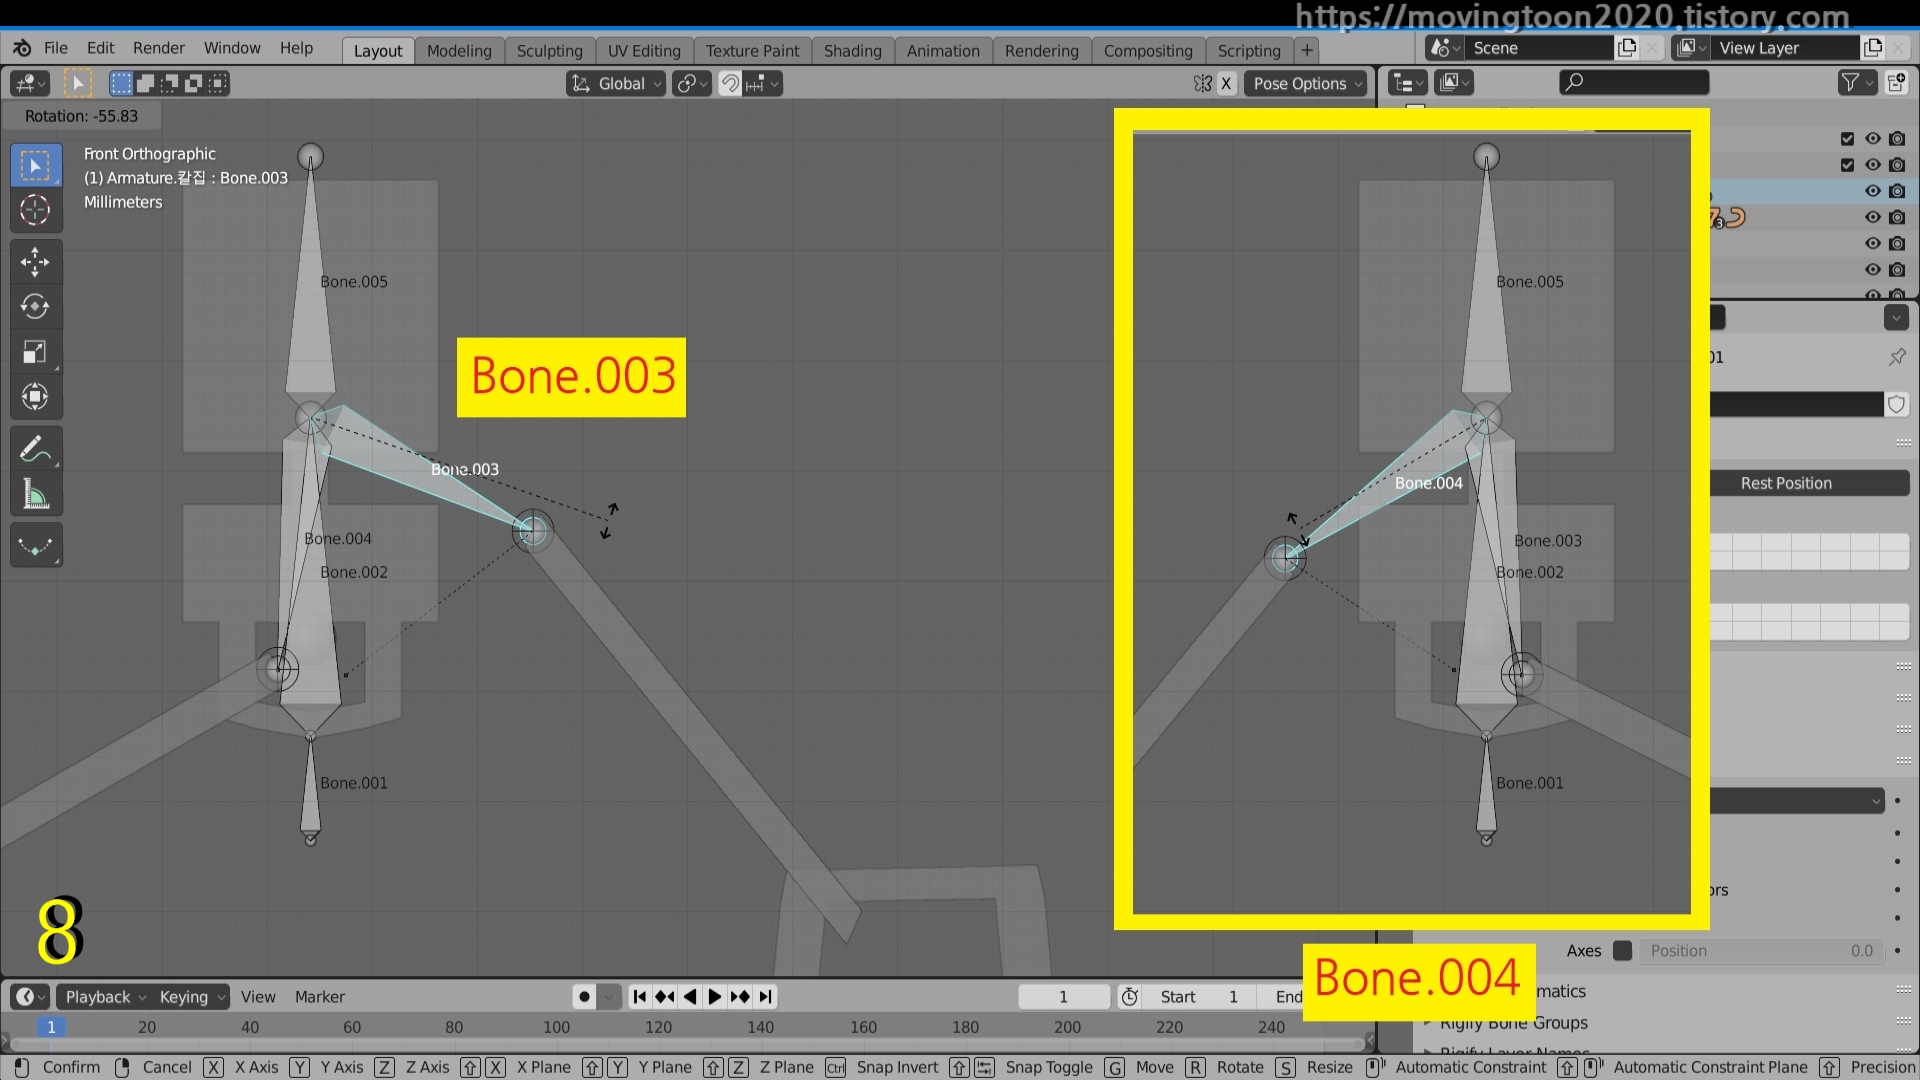Open Playback dropdown in timeline

[105, 997]
